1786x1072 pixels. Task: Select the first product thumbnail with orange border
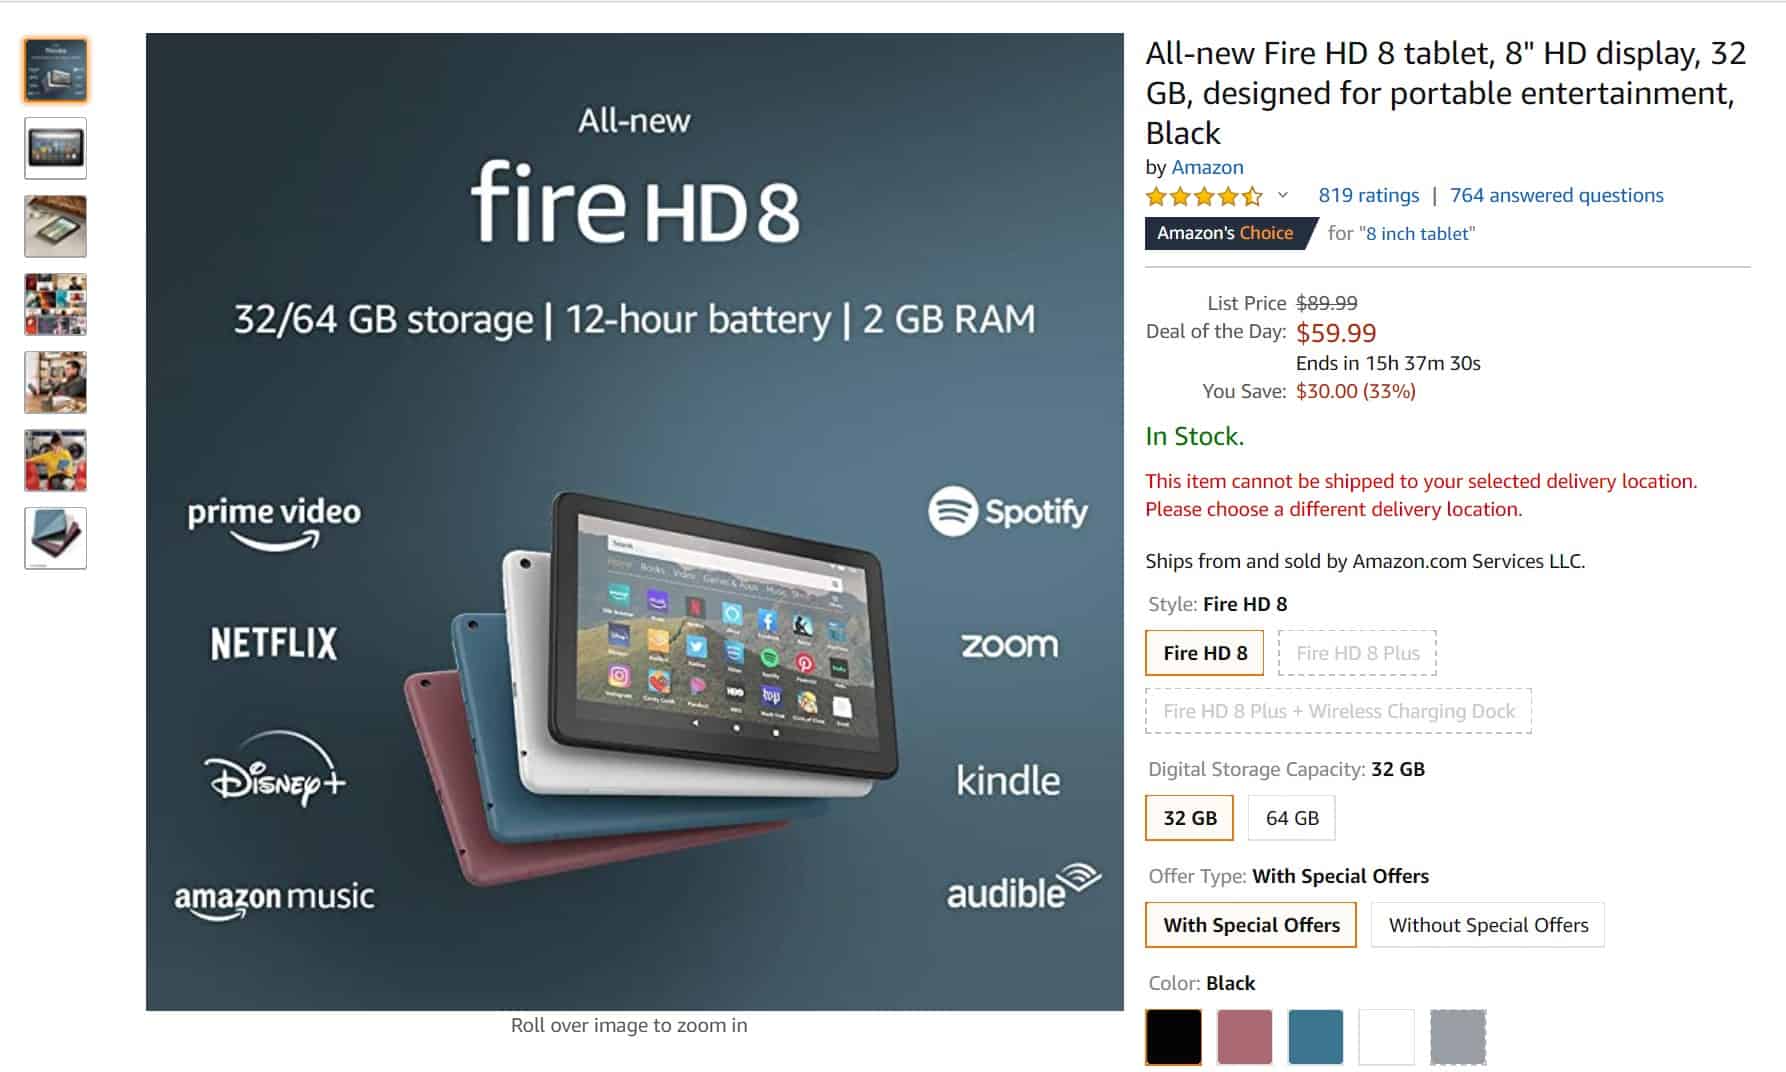[55, 70]
